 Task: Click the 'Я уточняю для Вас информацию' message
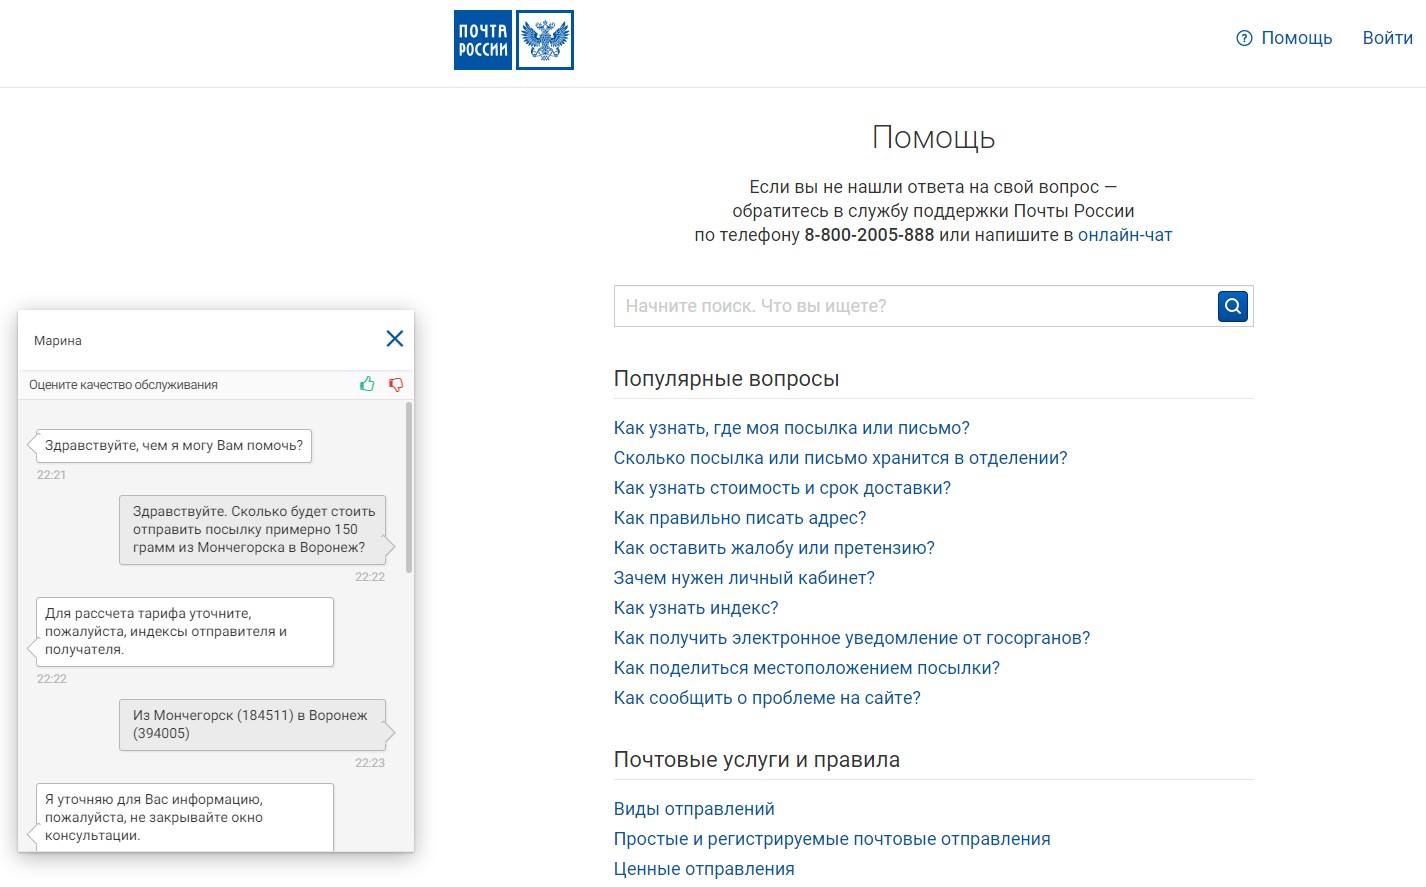coord(185,817)
